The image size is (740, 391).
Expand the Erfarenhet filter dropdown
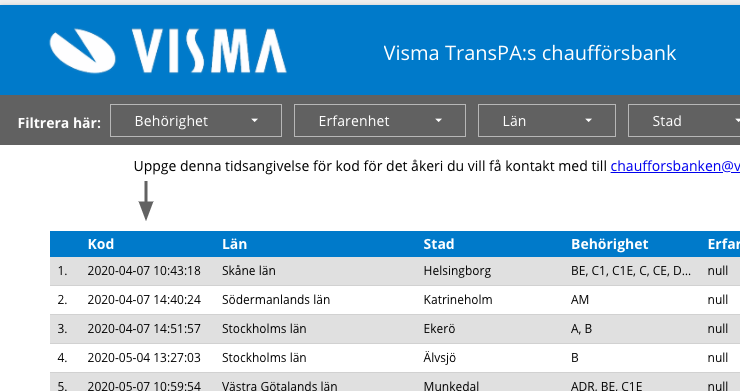[380, 120]
